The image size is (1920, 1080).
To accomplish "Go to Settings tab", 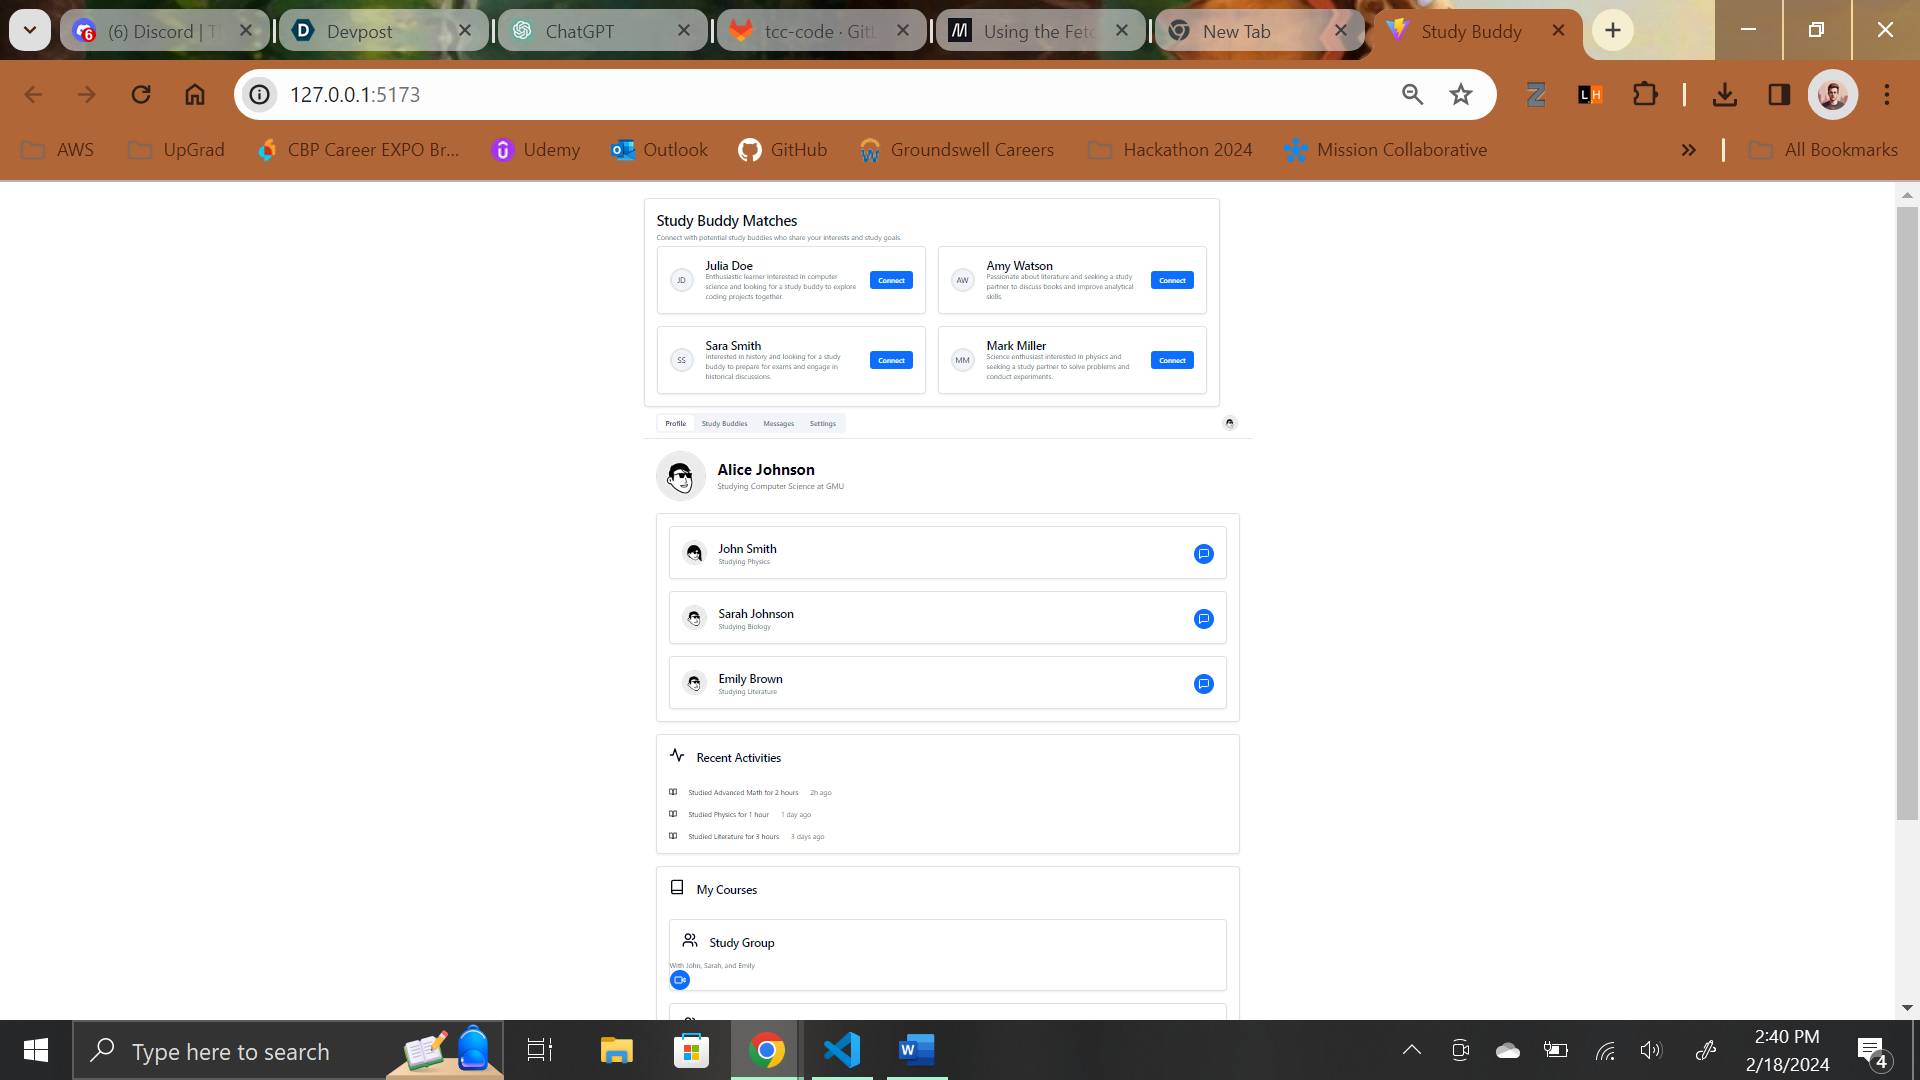I will 822,424.
